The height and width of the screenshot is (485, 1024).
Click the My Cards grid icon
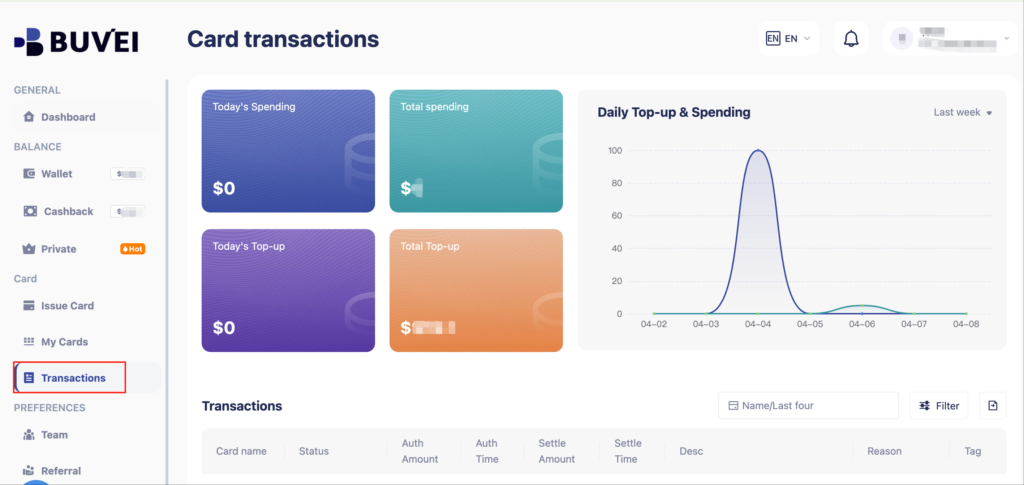point(29,341)
